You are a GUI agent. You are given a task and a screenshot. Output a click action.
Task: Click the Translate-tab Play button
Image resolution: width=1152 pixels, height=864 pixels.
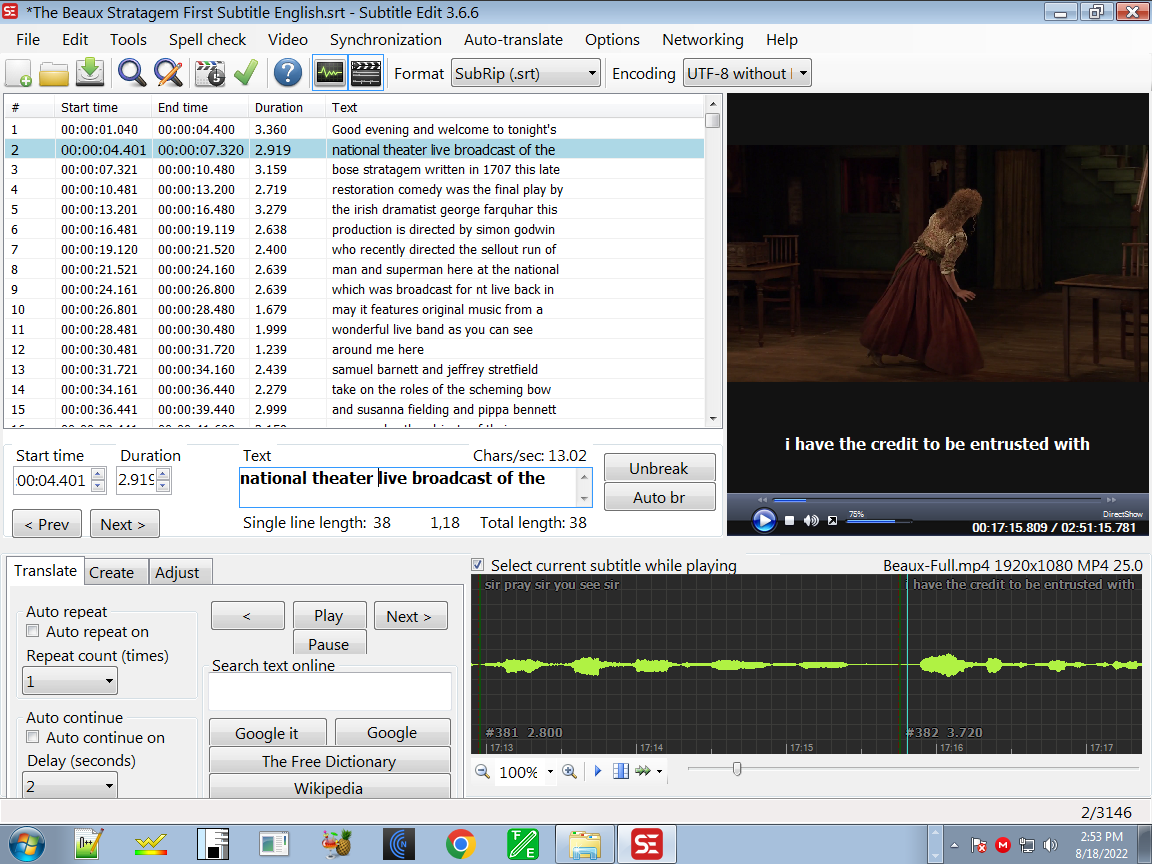328,616
